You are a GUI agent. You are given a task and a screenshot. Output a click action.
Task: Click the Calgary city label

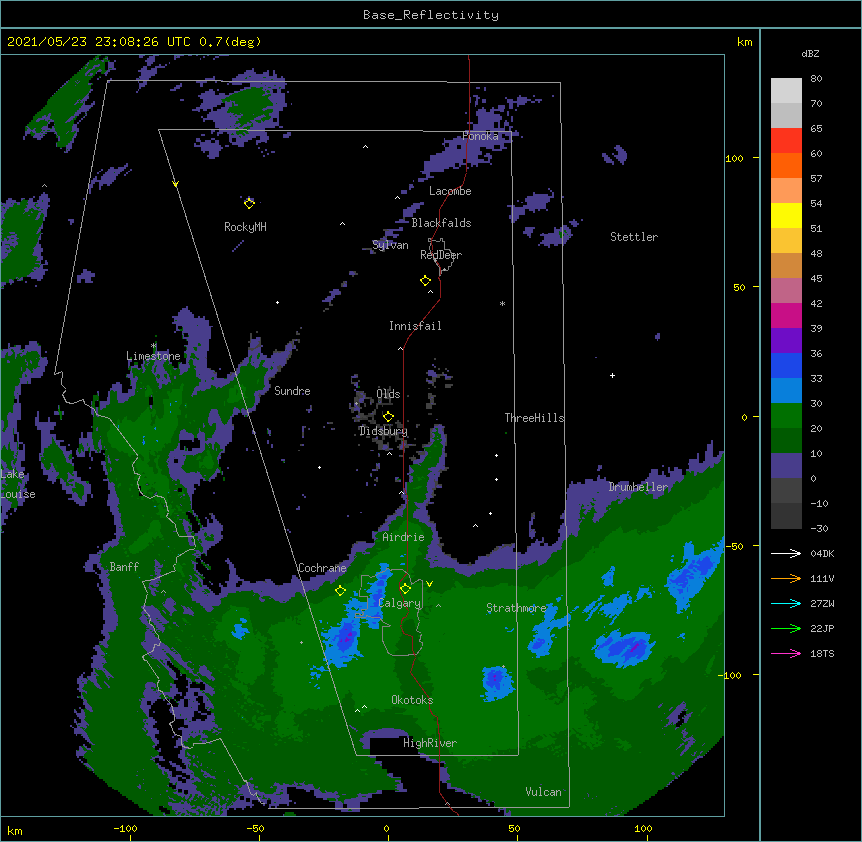399,603
